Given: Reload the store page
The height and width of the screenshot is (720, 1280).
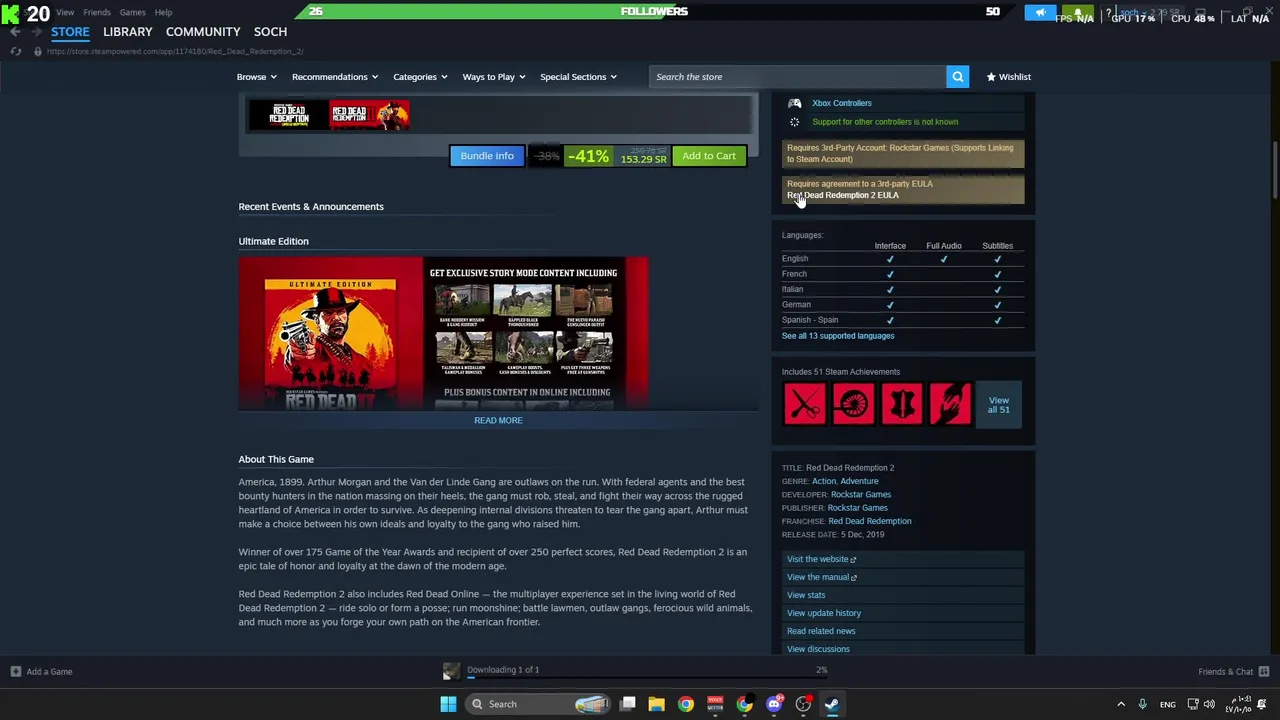Looking at the screenshot, I should point(15,51).
